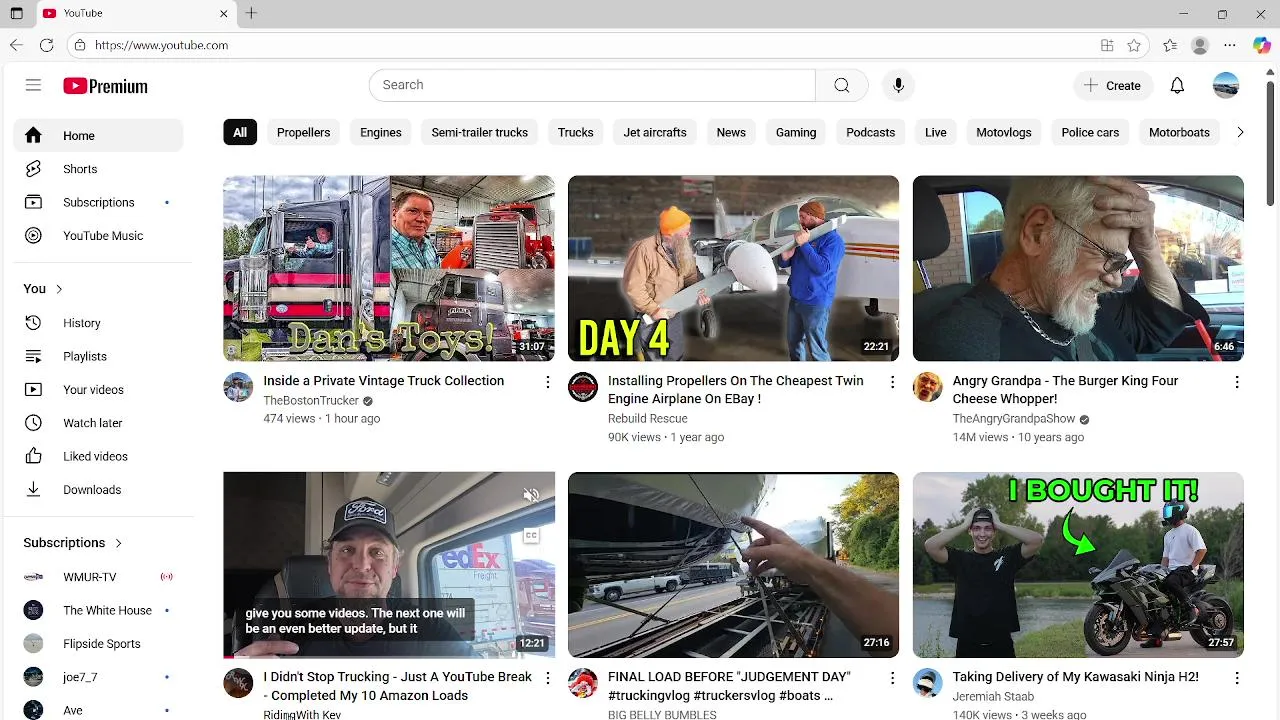This screenshot has width=1280, height=720.
Task: Play the Dan's Toys thumbnail video
Action: point(389,268)
